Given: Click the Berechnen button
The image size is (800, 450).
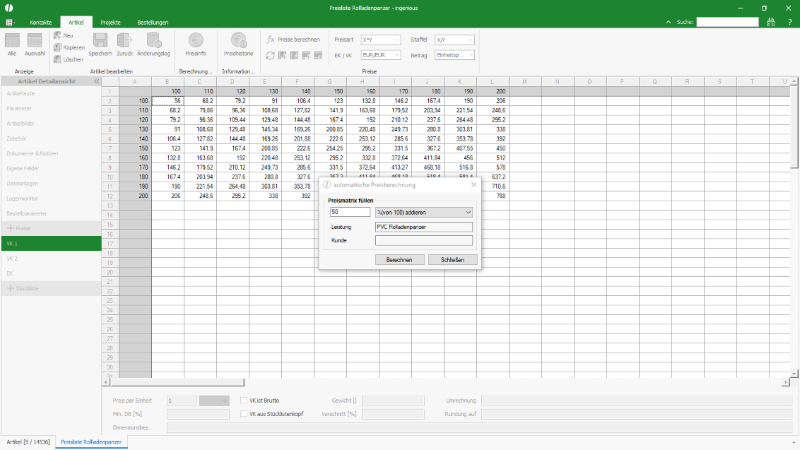Looking at the screenshot, I should click(x=399, y=260).
